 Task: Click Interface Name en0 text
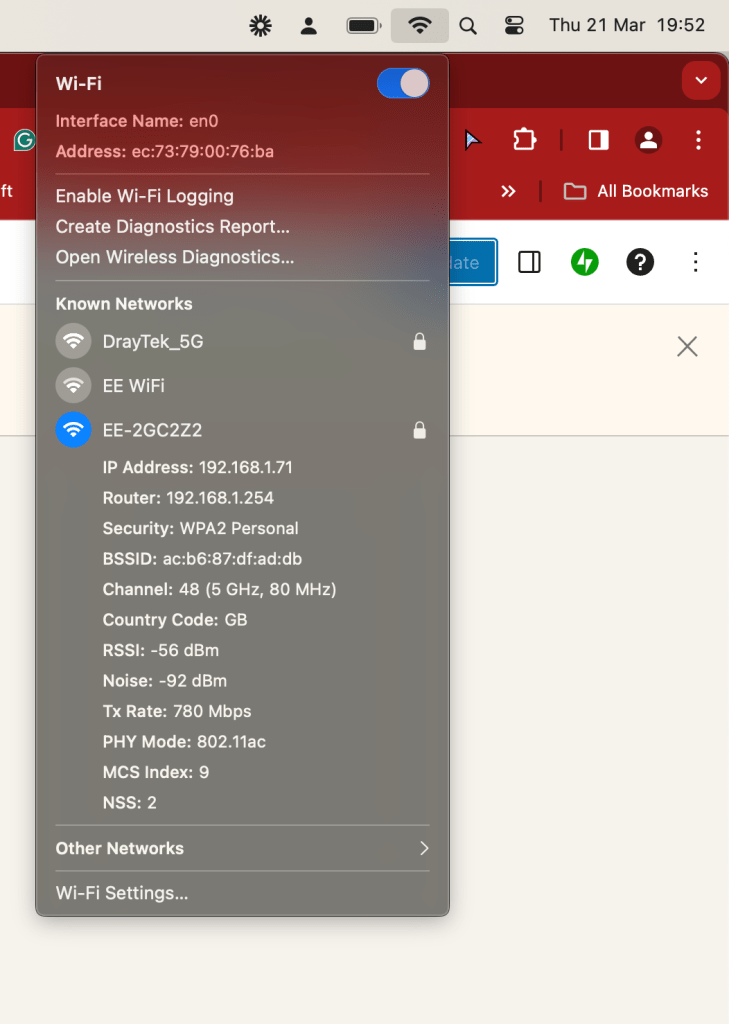(x=137, y=121)
